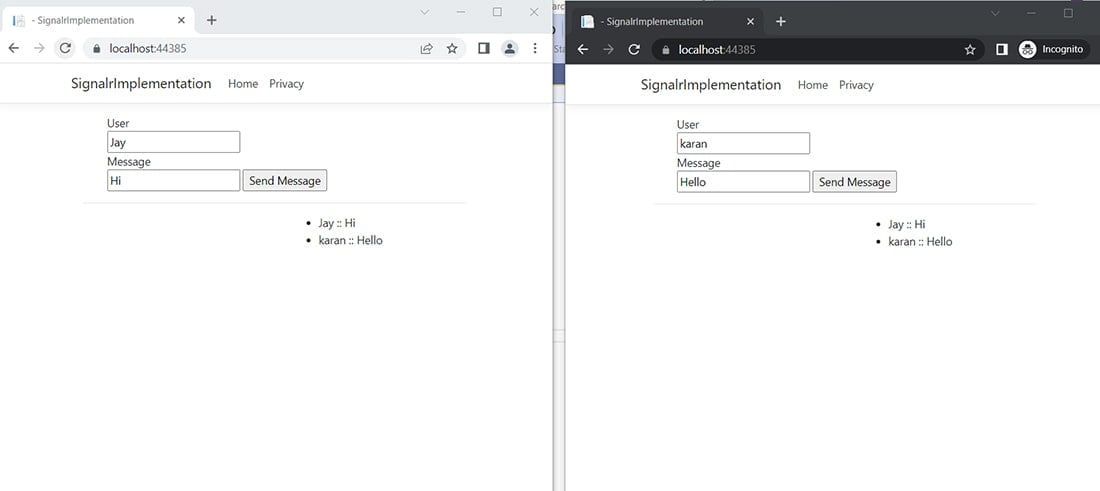Open three-dot Chrome menu in left window
Viewport: 1100px width, 491px height.
(535, 48)
